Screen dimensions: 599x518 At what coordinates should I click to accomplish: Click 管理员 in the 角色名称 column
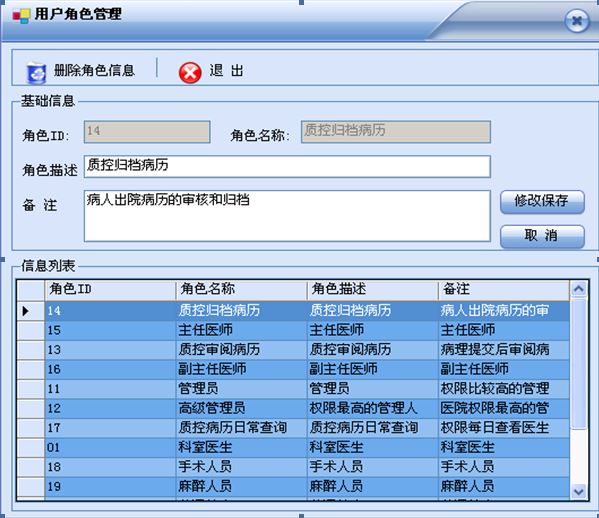pos(241,389)
